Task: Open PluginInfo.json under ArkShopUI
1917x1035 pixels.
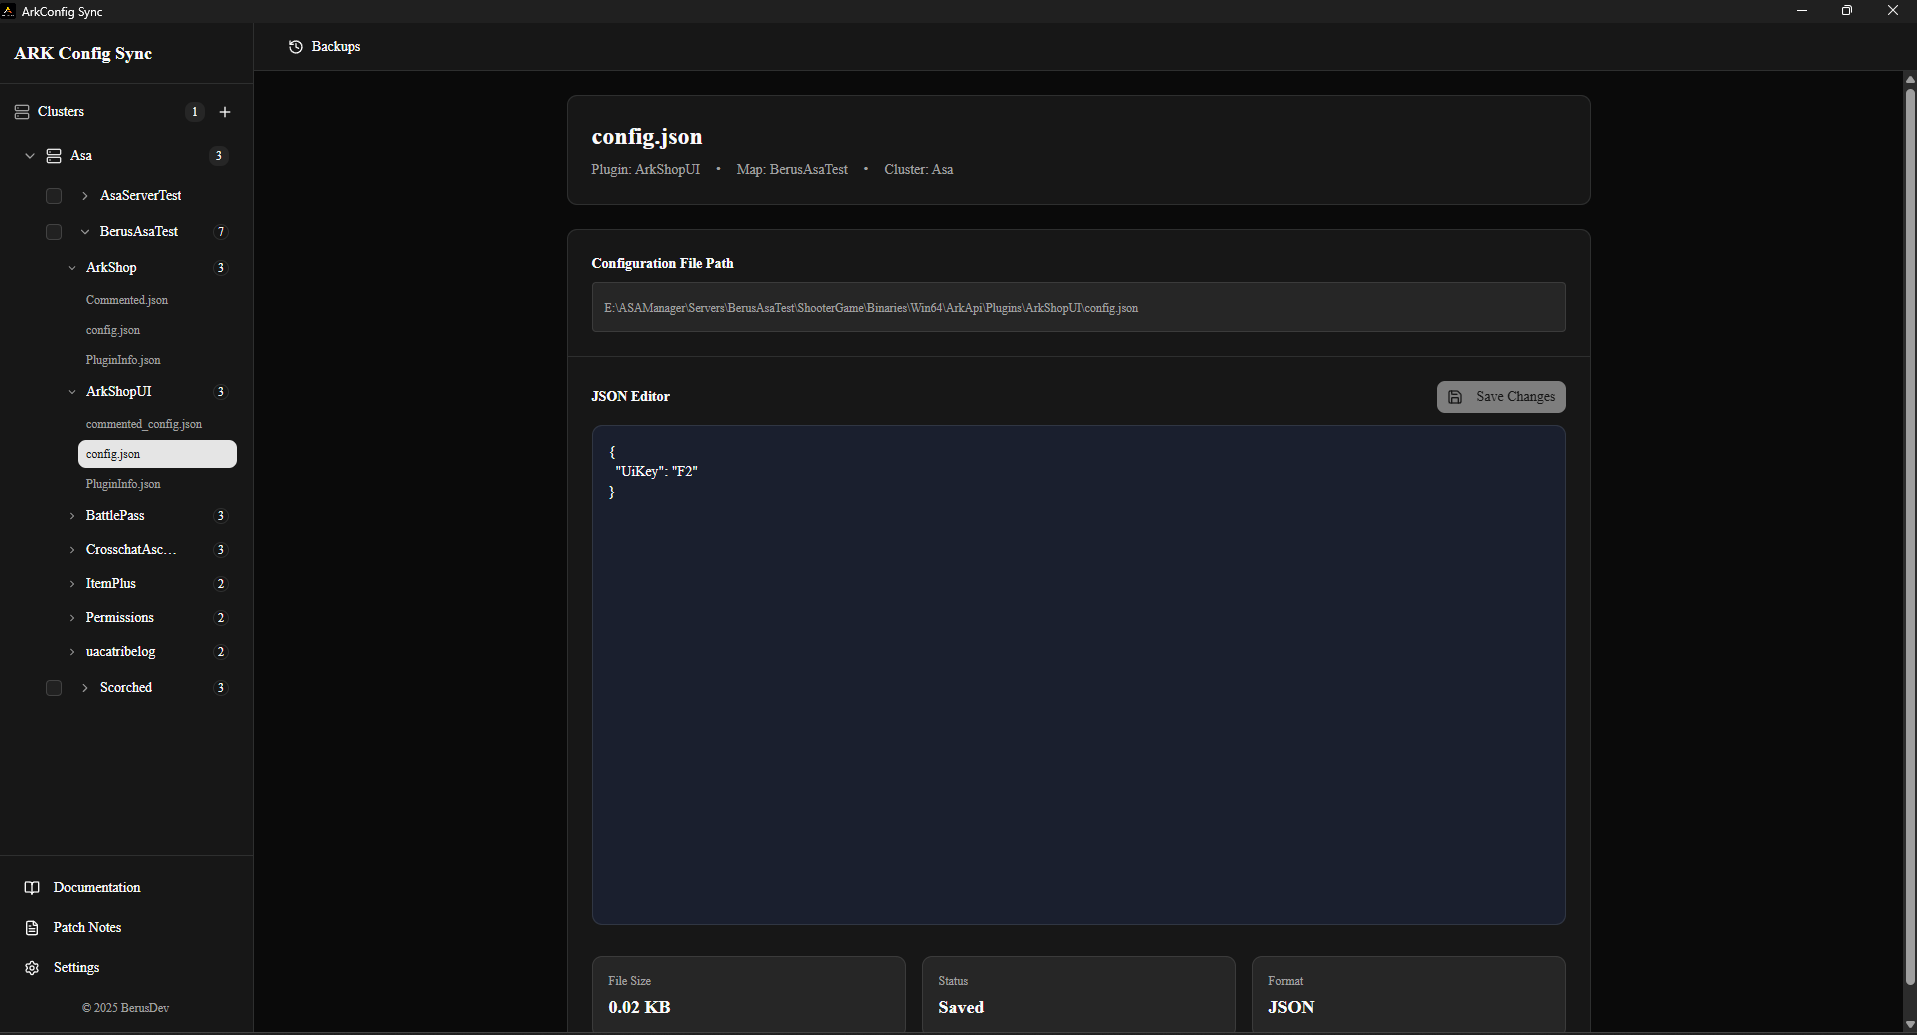Action: click(x=123, y=484)
